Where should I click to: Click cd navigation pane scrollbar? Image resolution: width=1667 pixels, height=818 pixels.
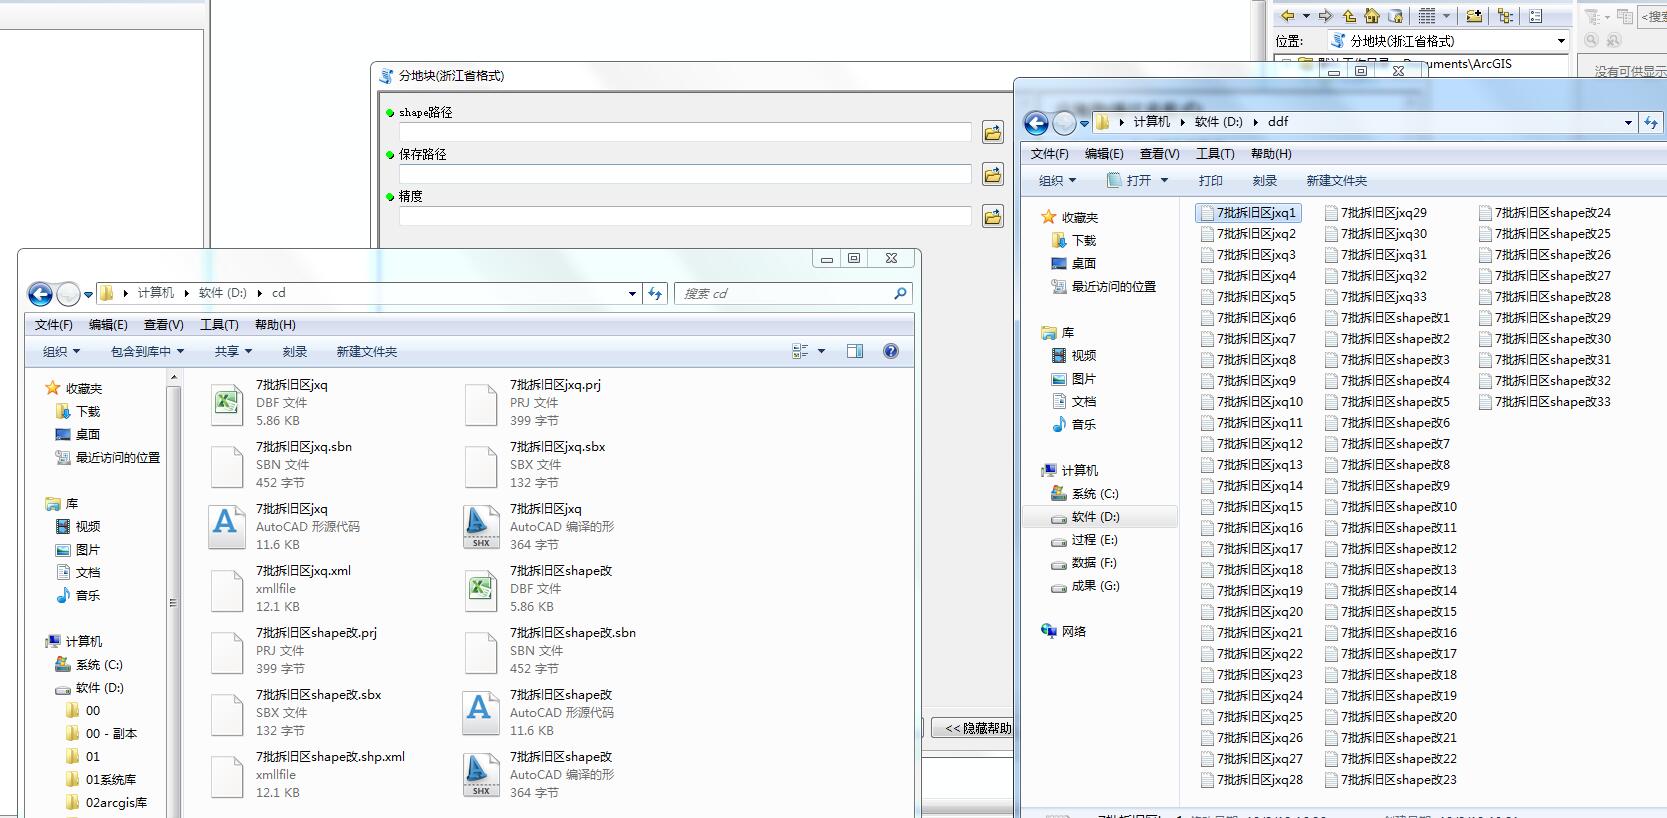point(173,602)
